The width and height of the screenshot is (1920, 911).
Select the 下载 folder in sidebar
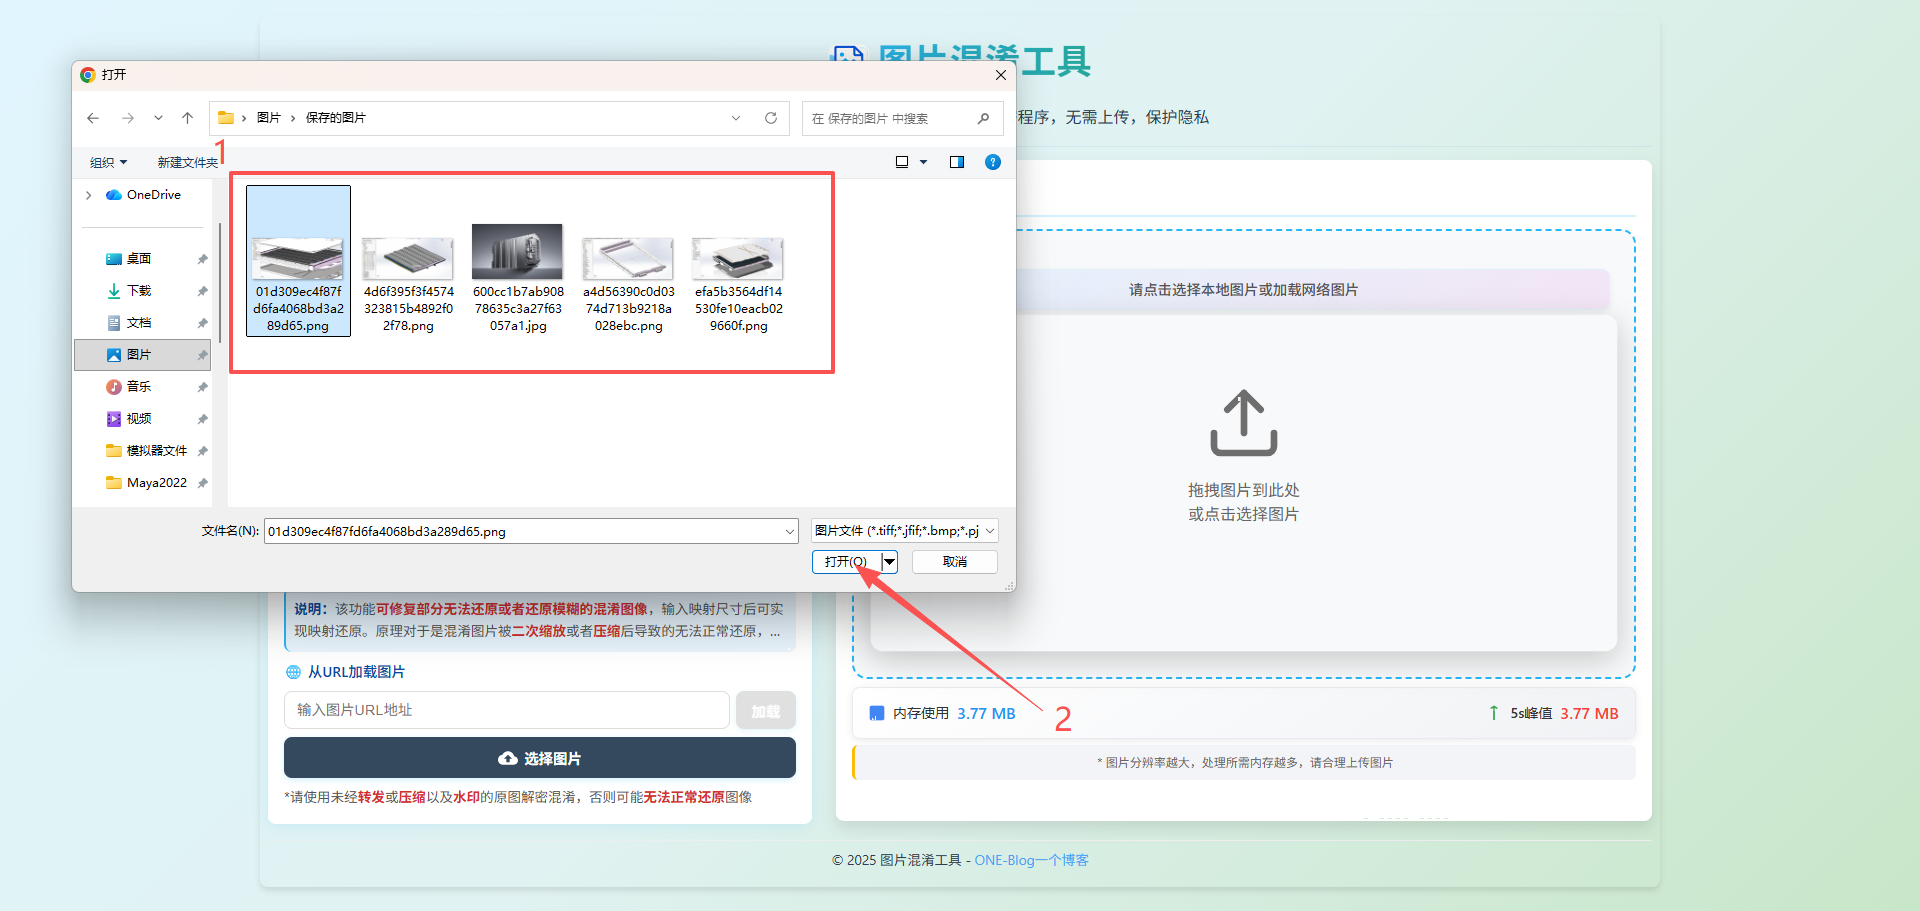pos(139,291)
